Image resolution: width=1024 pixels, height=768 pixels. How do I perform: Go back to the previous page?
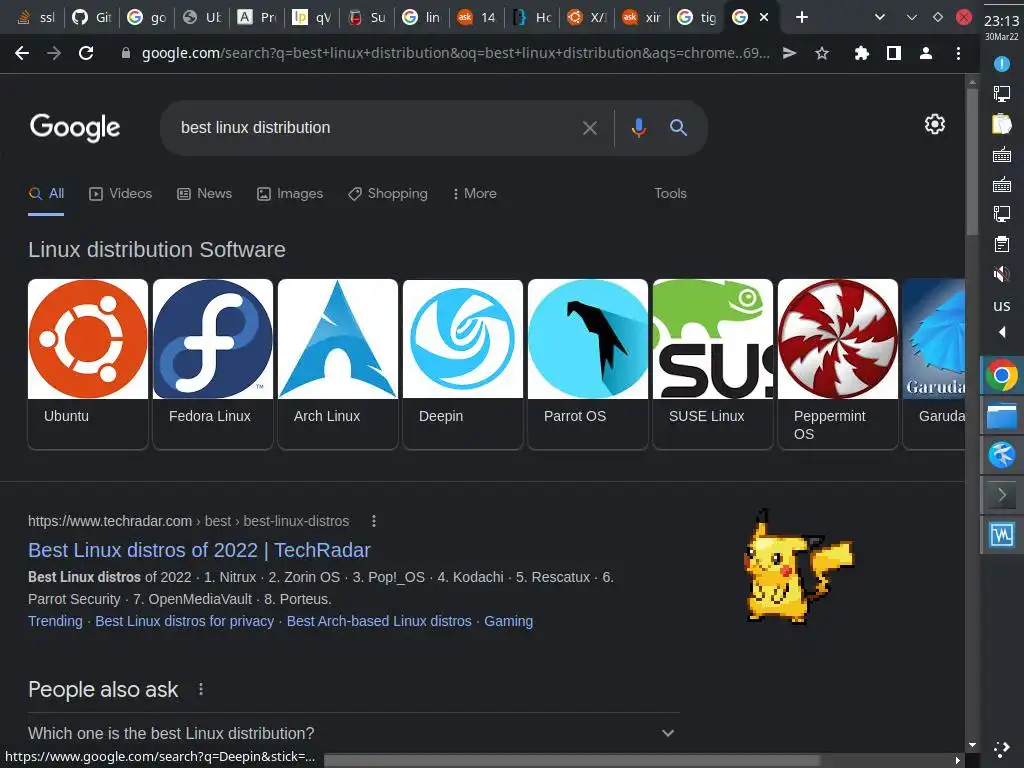click(x=22, y=54)
